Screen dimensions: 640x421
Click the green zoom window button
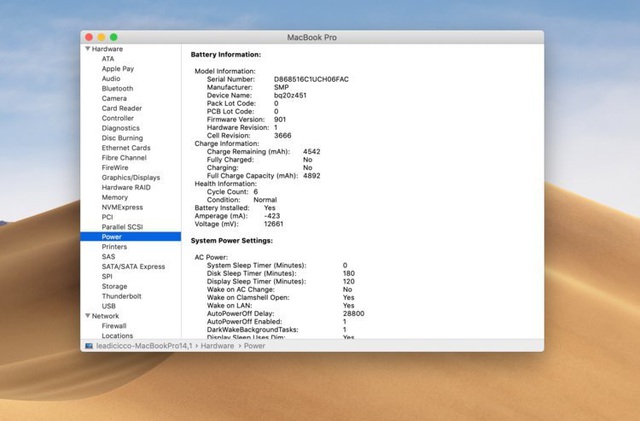pos(114,37)
